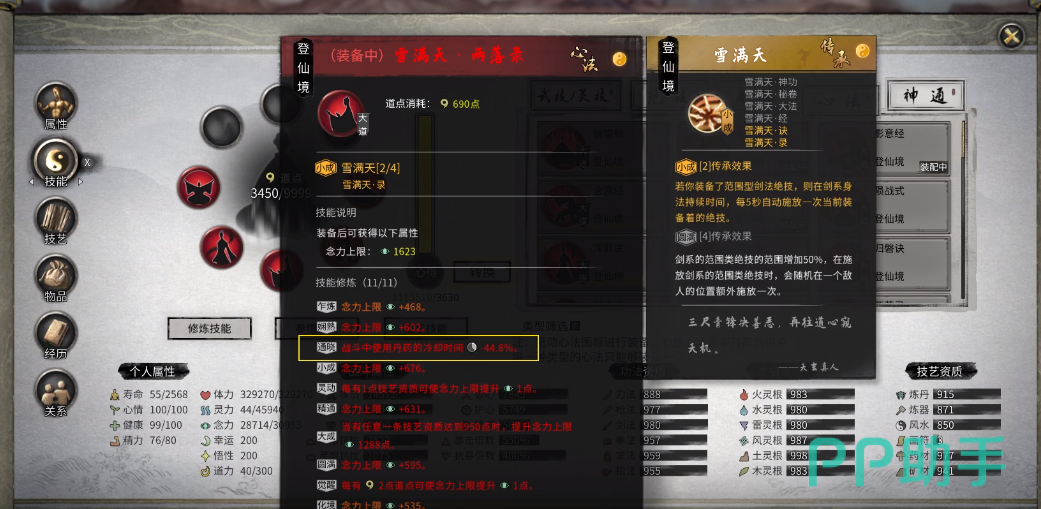Select the empty grey skill slot orb
The width and height of the screenshot is (1041, 509).
[x=222, y=126]
